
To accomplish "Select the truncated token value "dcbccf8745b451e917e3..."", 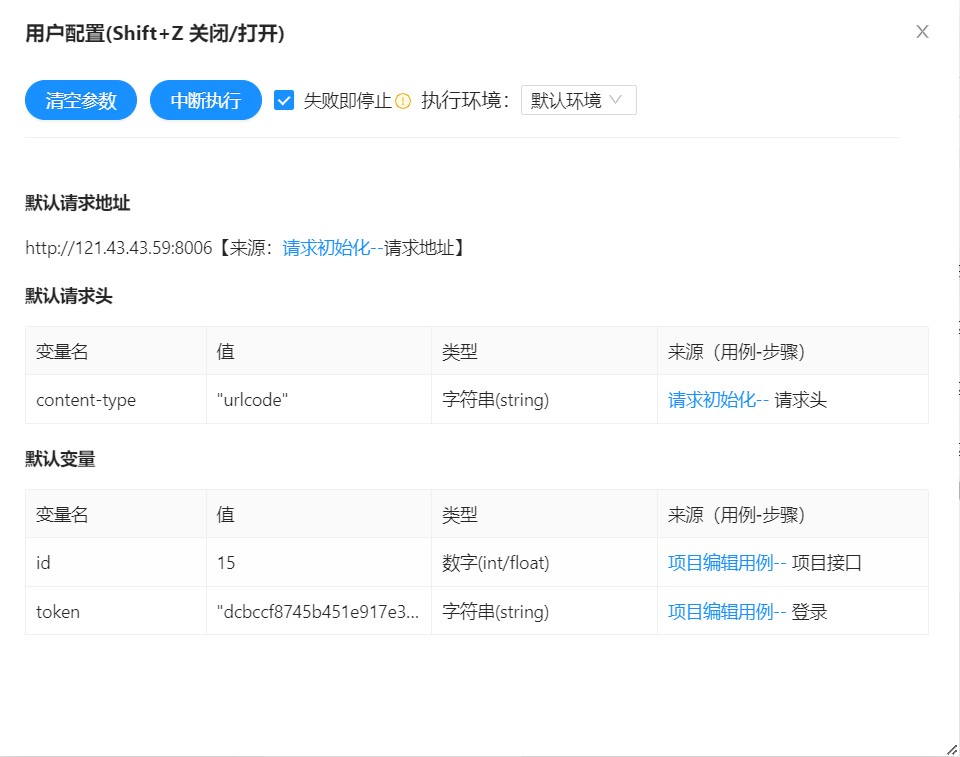I will point(318,612).
